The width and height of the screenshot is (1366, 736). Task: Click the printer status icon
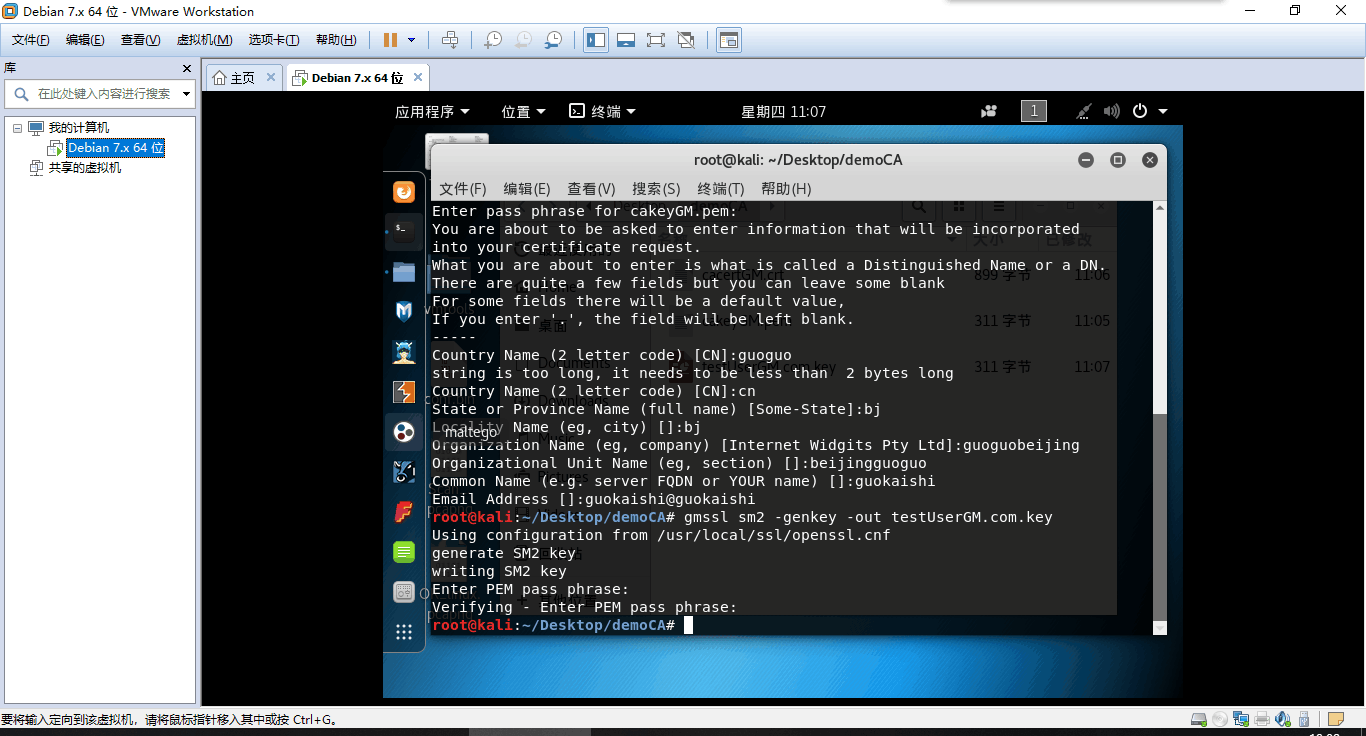point(1262,719)
